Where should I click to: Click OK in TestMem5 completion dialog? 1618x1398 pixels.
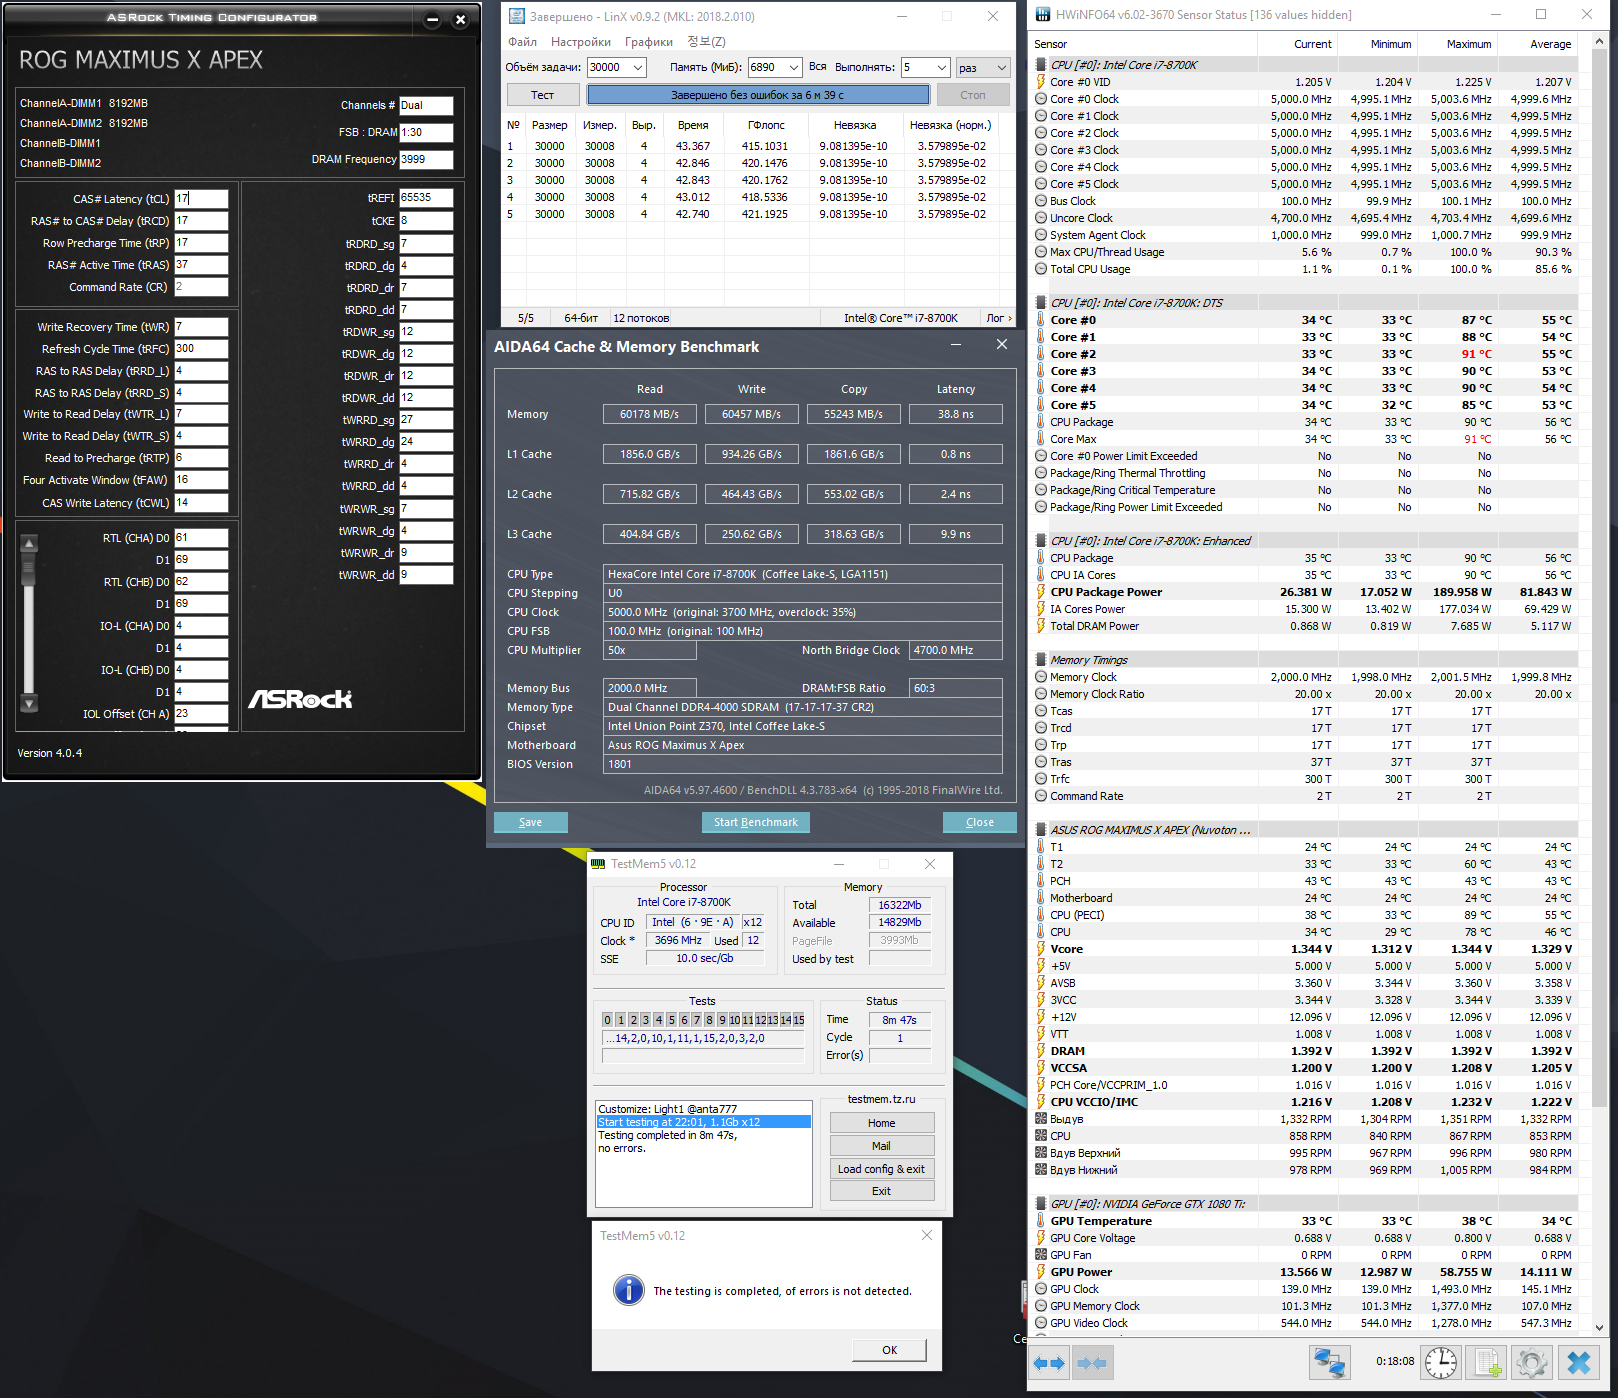(889, 1350)
